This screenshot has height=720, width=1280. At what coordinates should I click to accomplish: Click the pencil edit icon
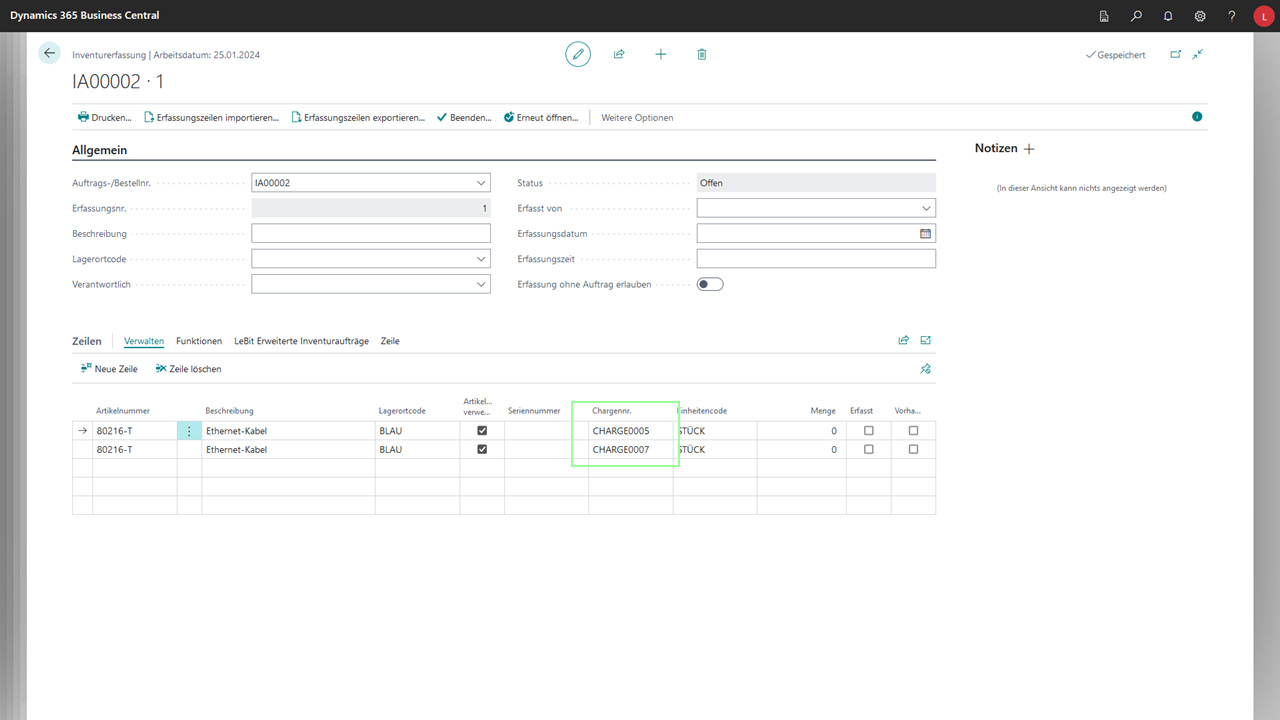(x=578, y=54)
